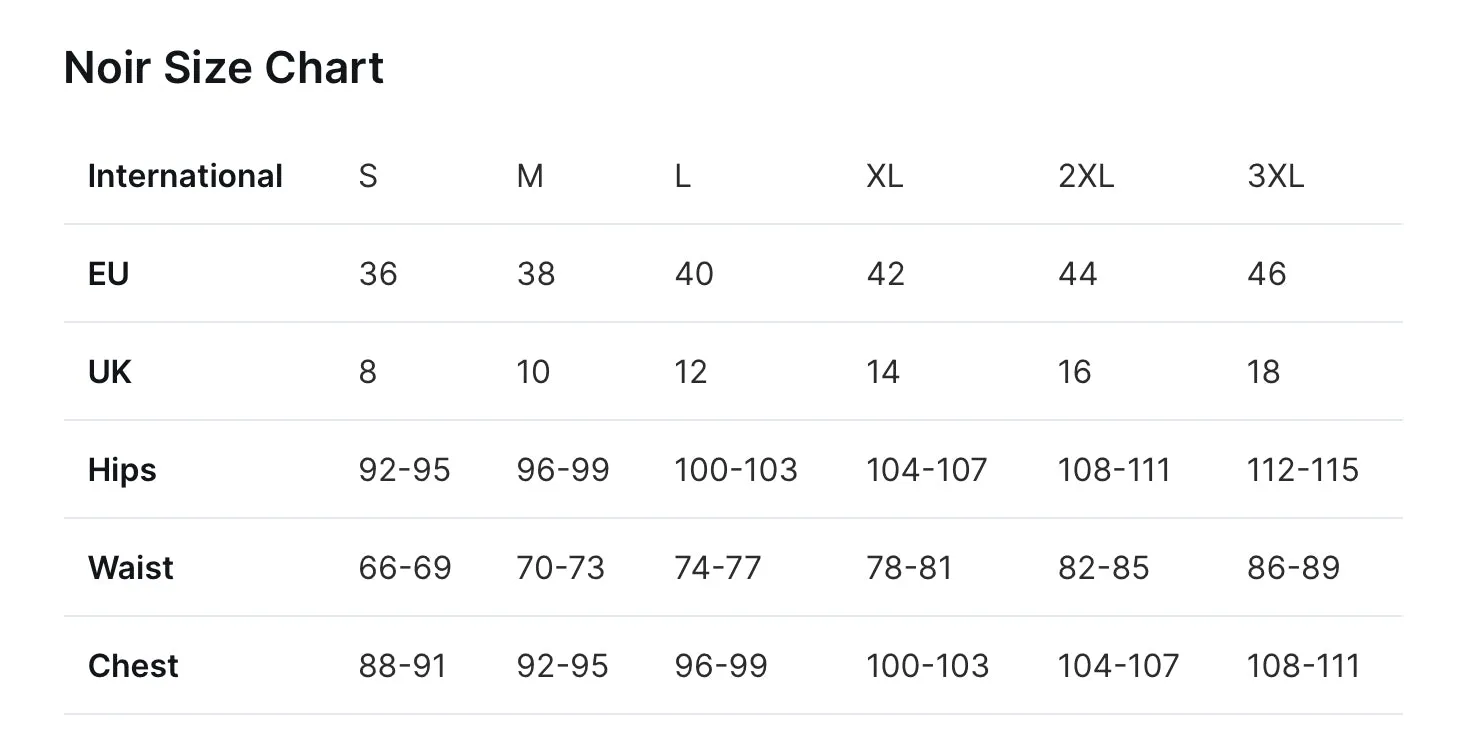
Task: Click the 3XL size column header
Action: [1275, 176]
